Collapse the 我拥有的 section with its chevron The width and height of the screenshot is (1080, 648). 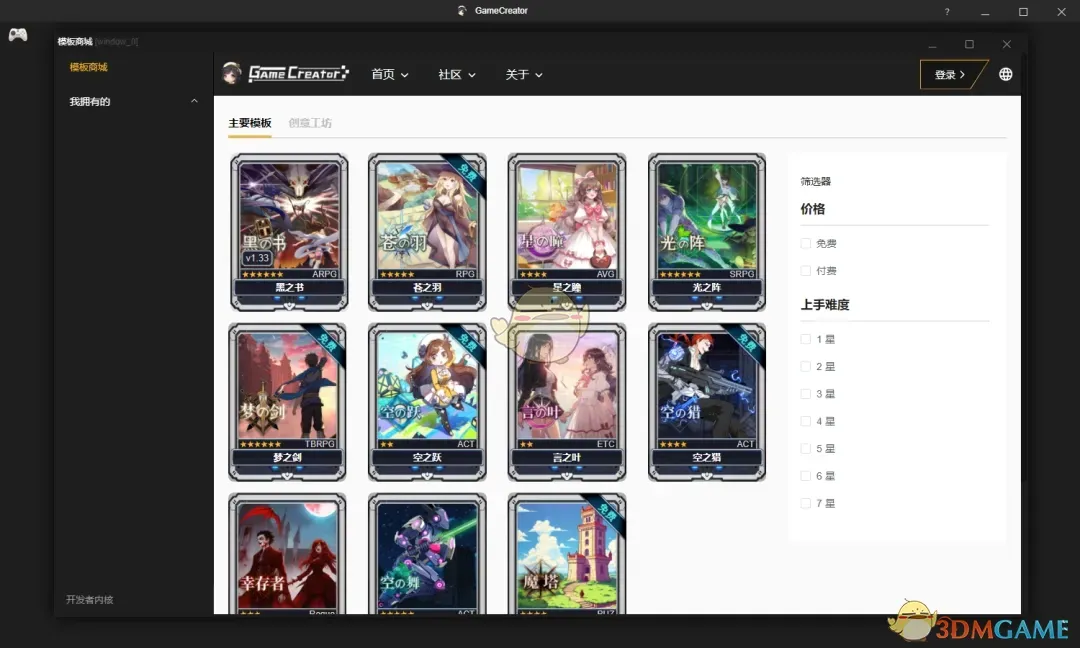point(196,101)
